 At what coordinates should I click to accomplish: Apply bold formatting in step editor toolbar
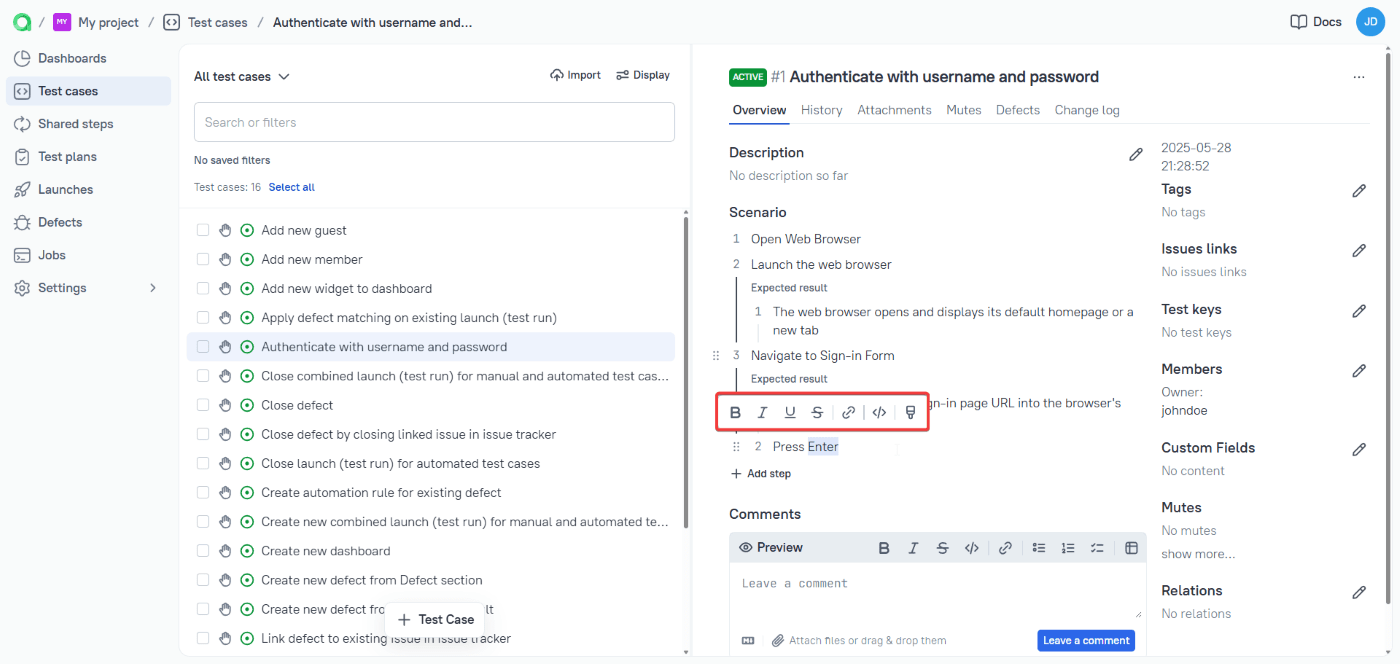[x=735, y=411]
